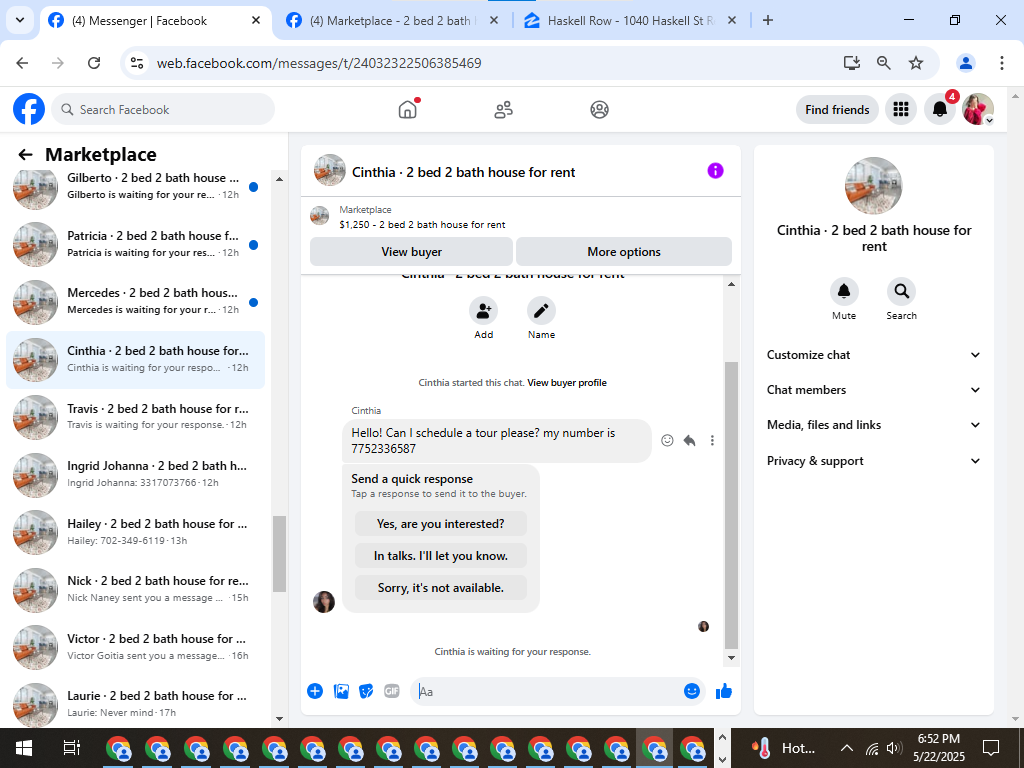Expand Media, files and links section
The width and height of the screenshot is (1024, 768).
point(874,425)
